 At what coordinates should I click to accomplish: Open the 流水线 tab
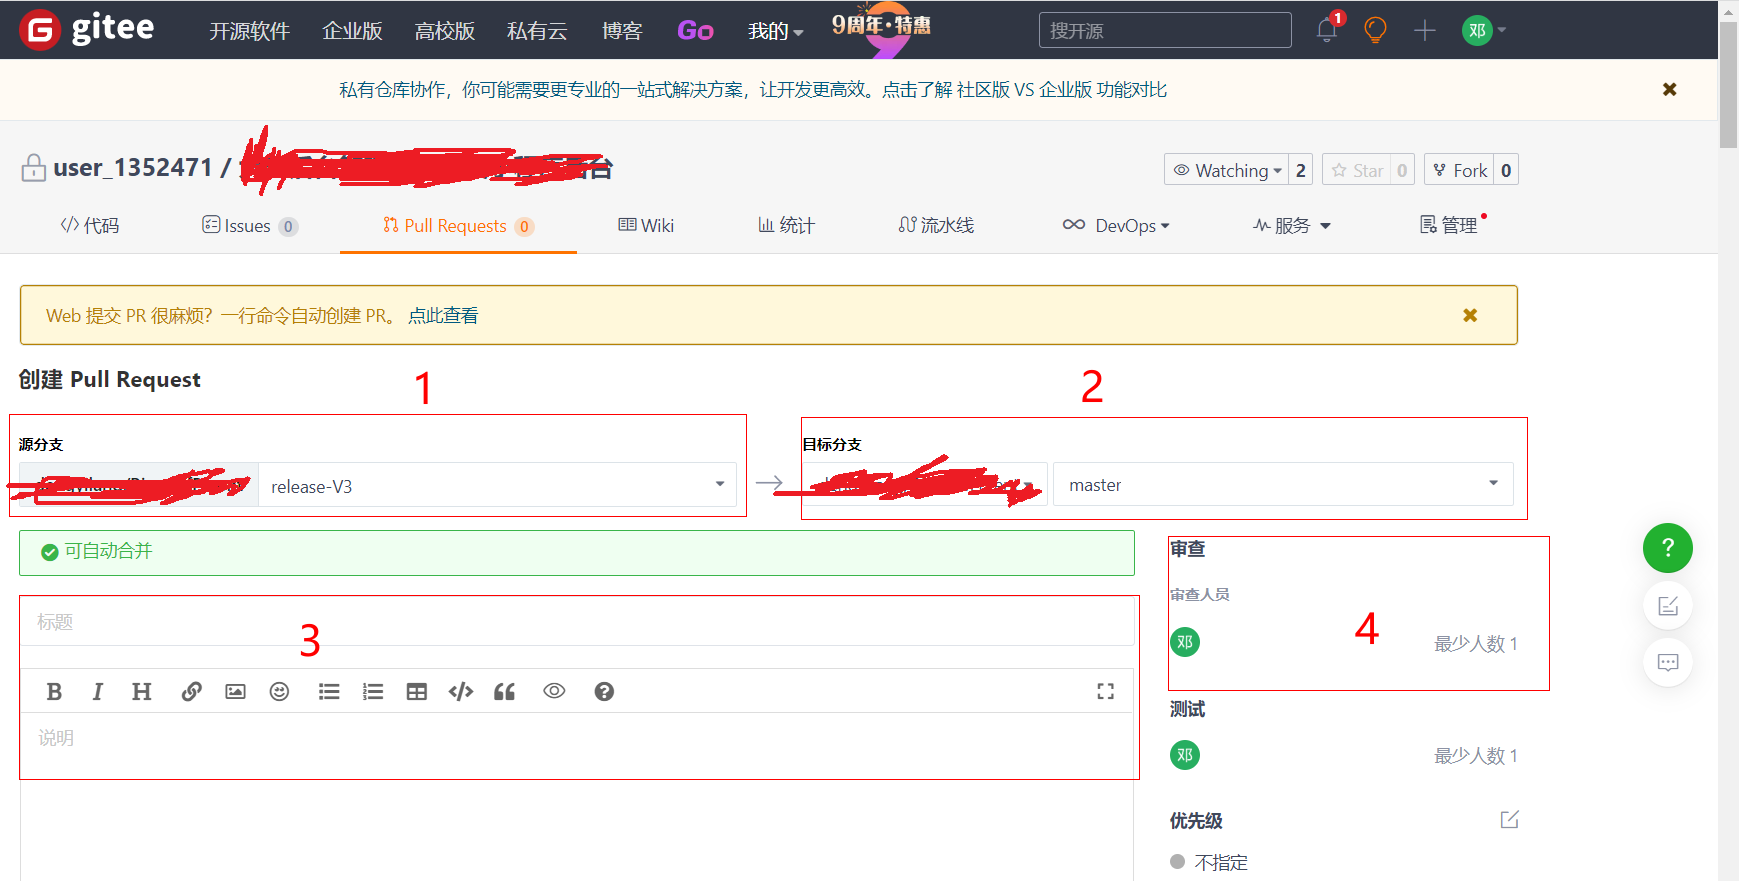(936, 225)
